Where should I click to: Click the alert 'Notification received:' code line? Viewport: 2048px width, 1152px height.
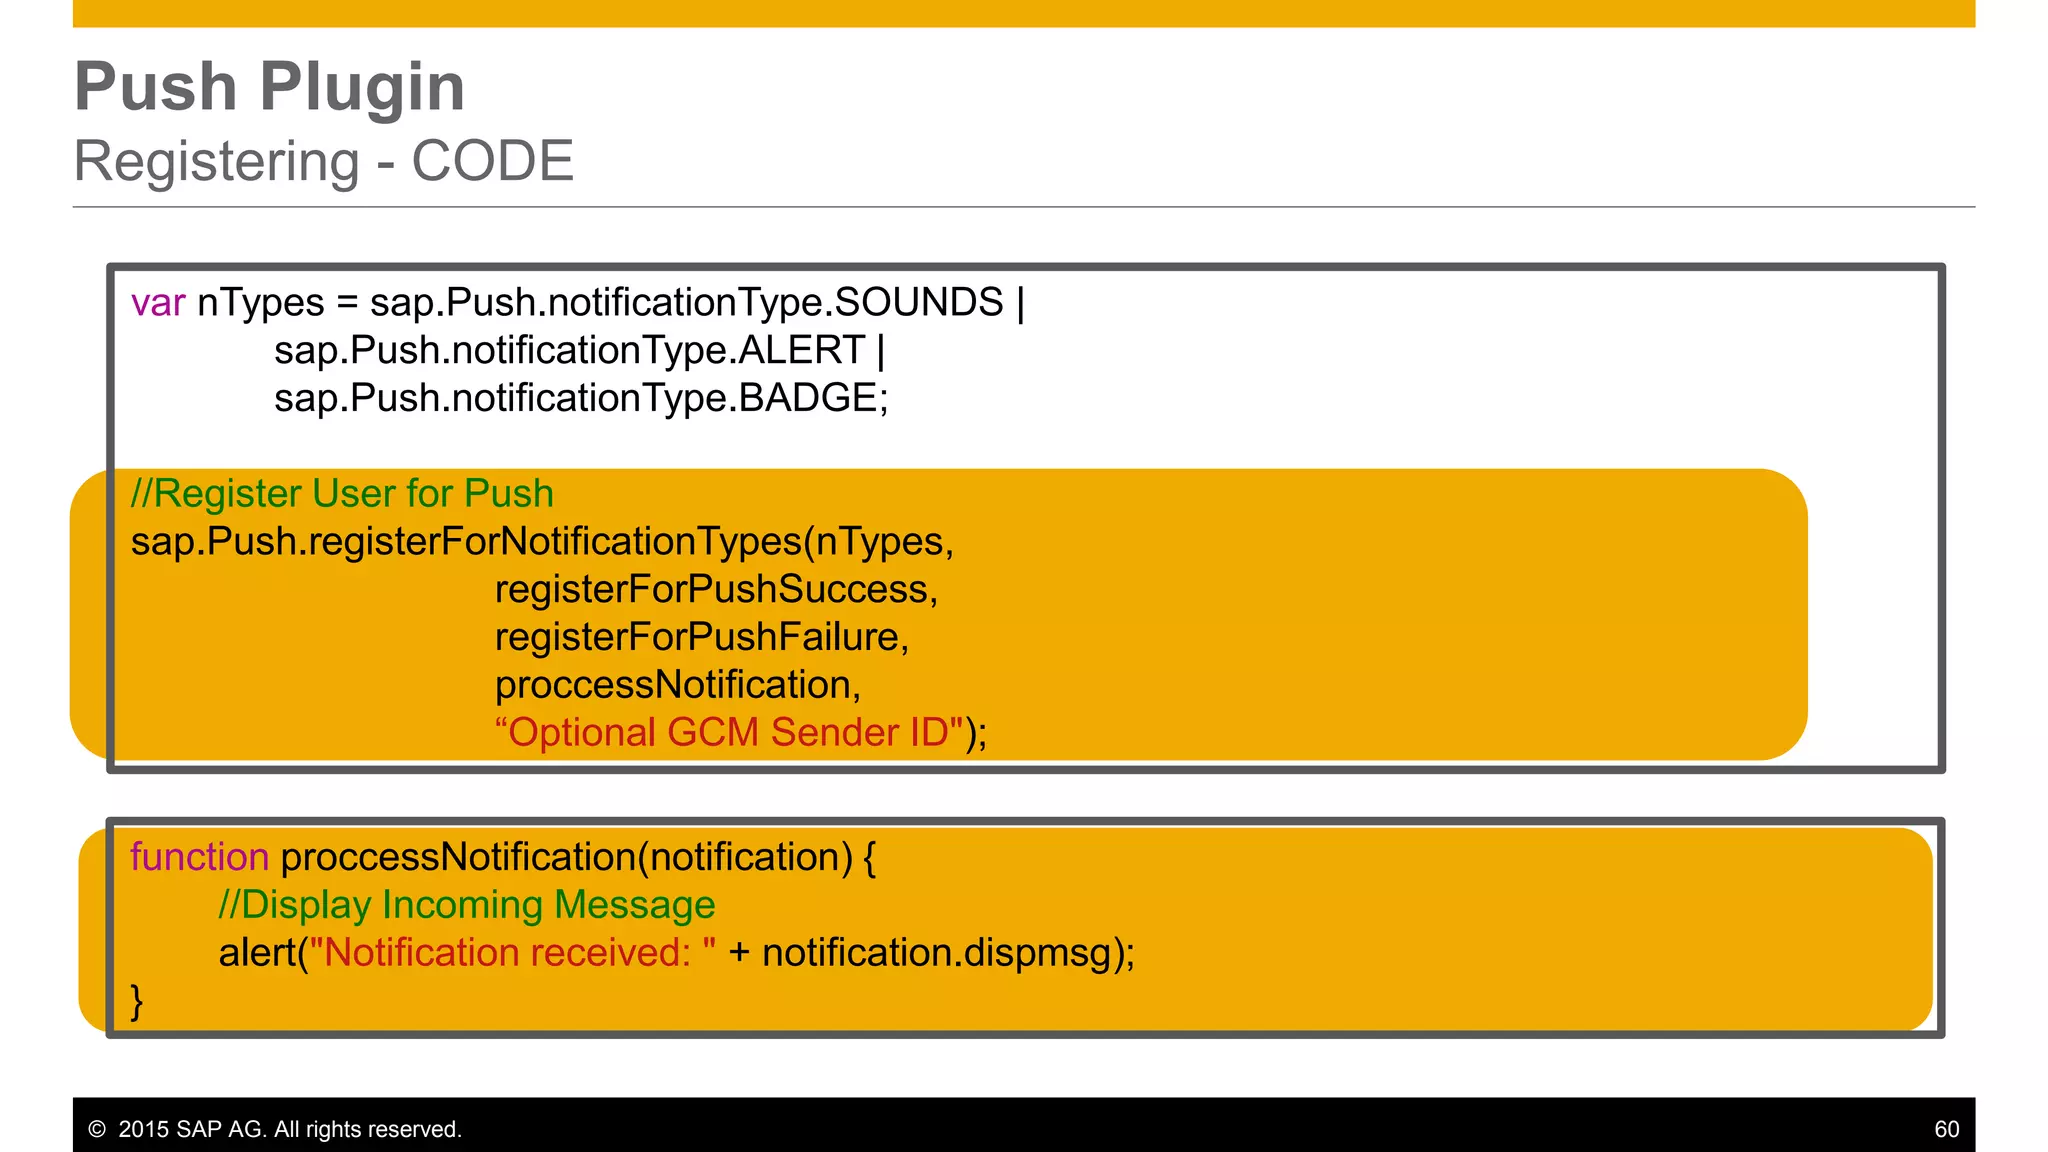pos(677,953)
